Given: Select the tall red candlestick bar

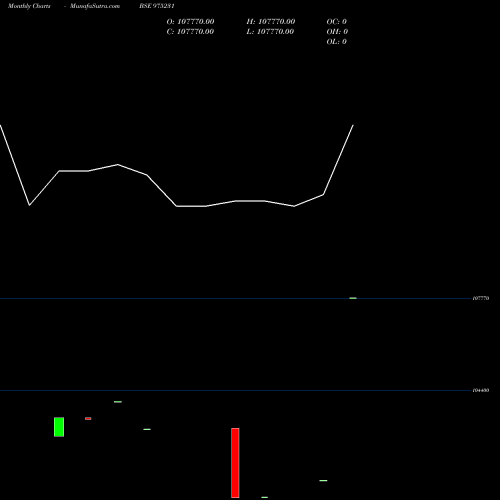Looking at the screenshot, I should (x=235, y=463).
